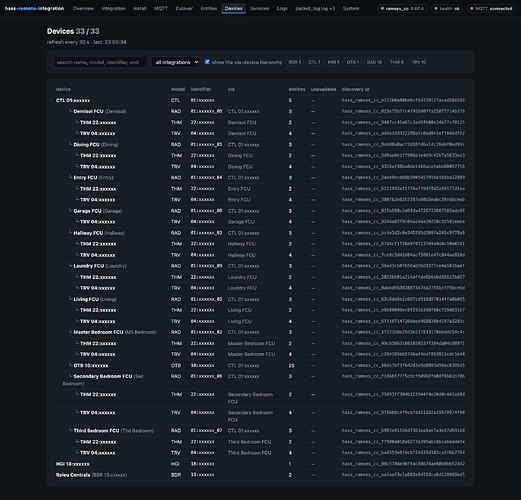Filter by the TRV 10 chip
Image resolution: width=521 pixels, height=500 pixels.
click(x=419, y=62)
